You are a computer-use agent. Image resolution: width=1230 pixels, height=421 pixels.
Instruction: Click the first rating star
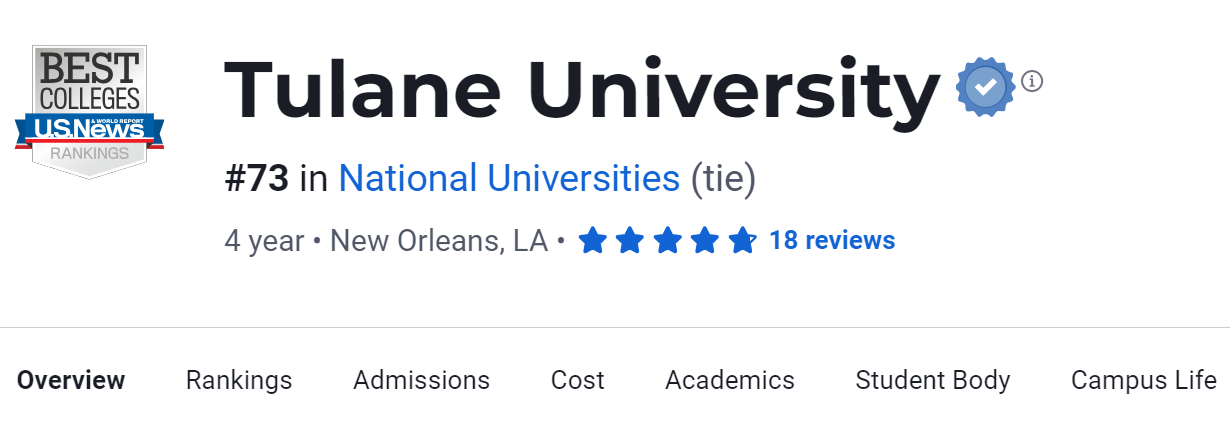pos(592,241)
